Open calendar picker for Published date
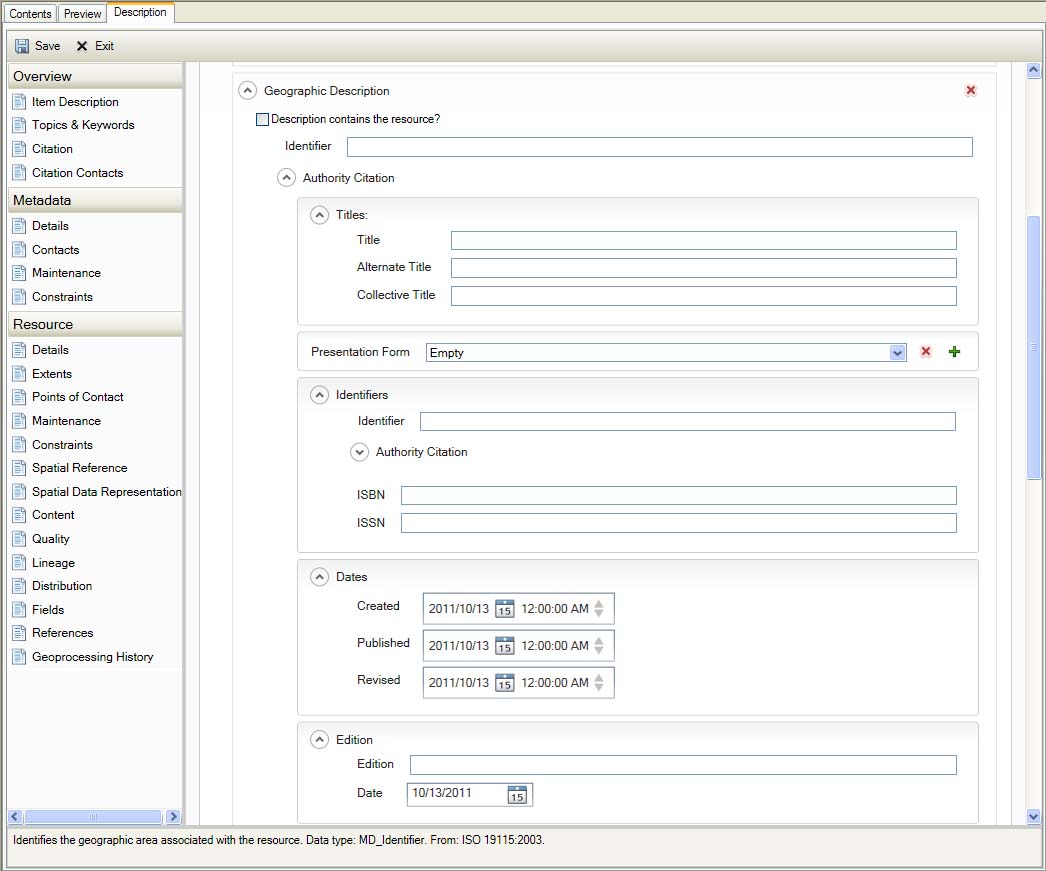The image size is (1046, 871). point(504,646)
